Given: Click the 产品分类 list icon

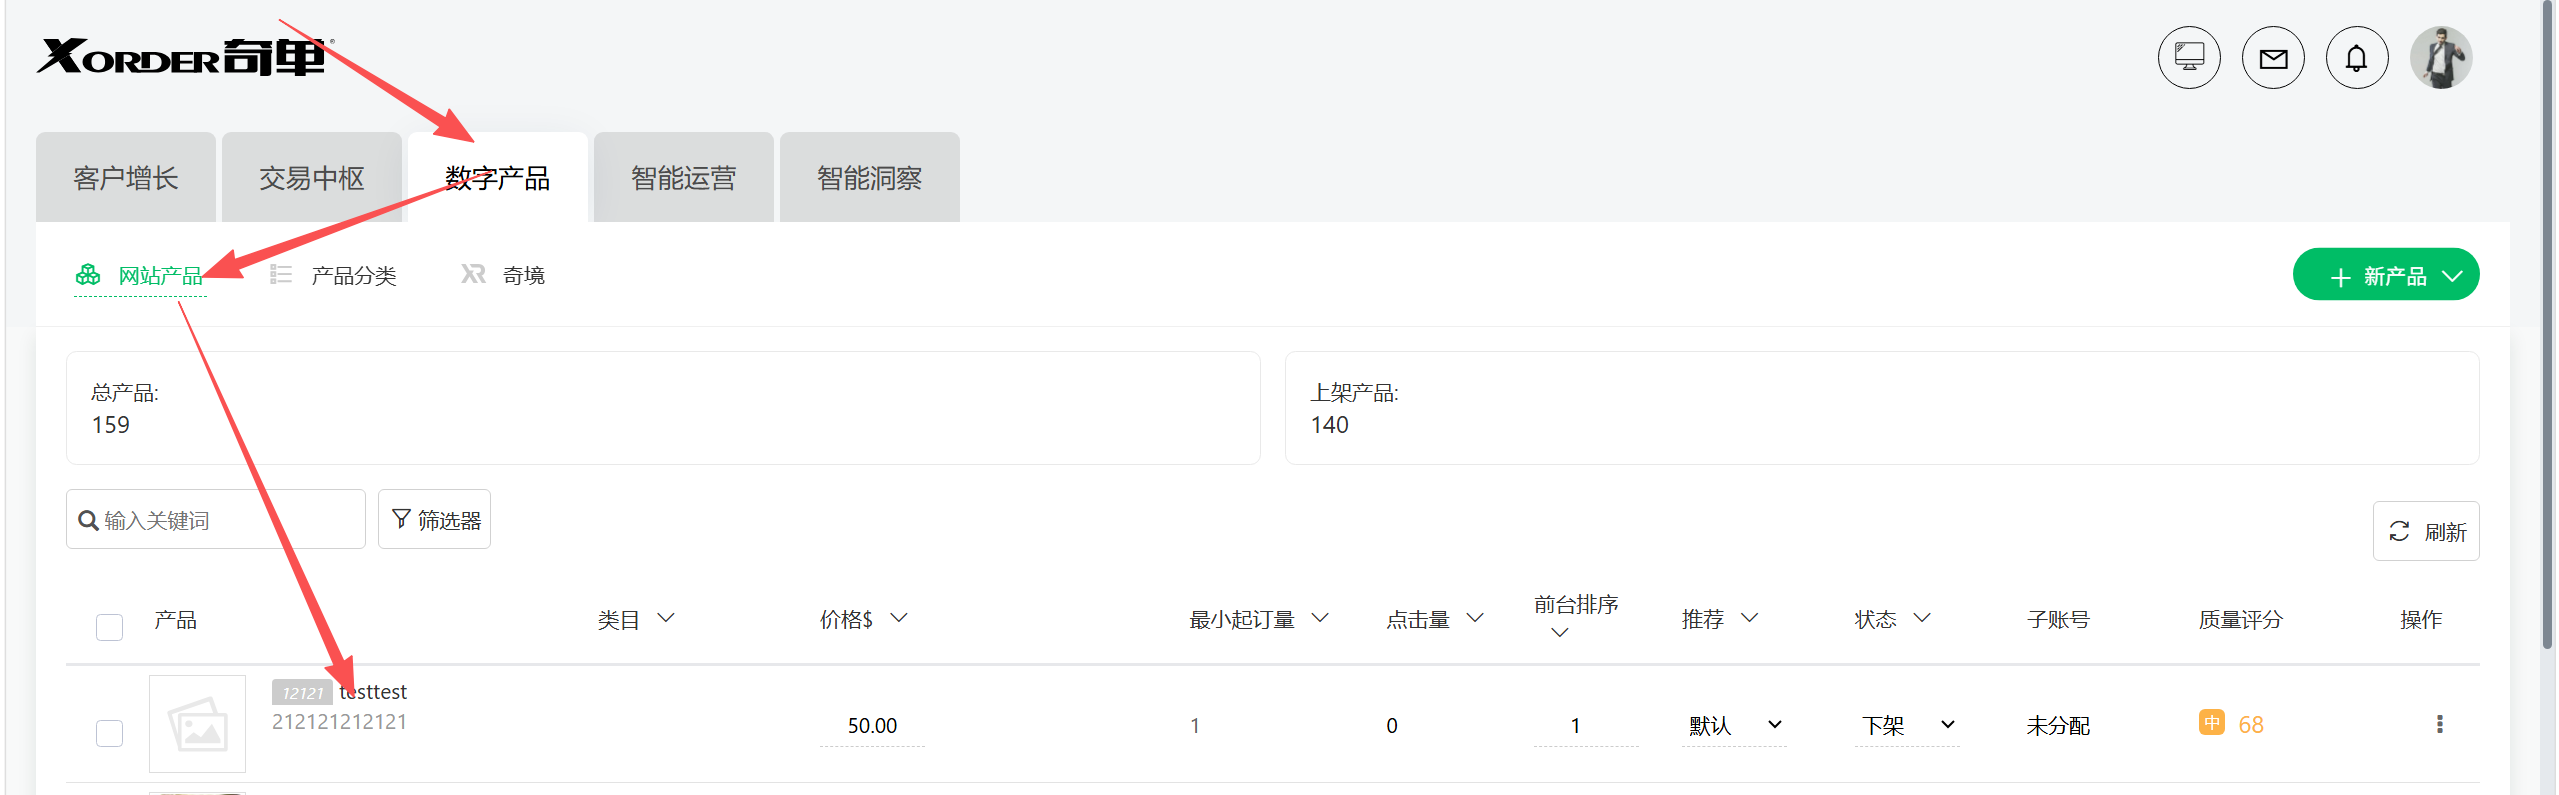Looking at the screenshot, I should coord(281,275).
